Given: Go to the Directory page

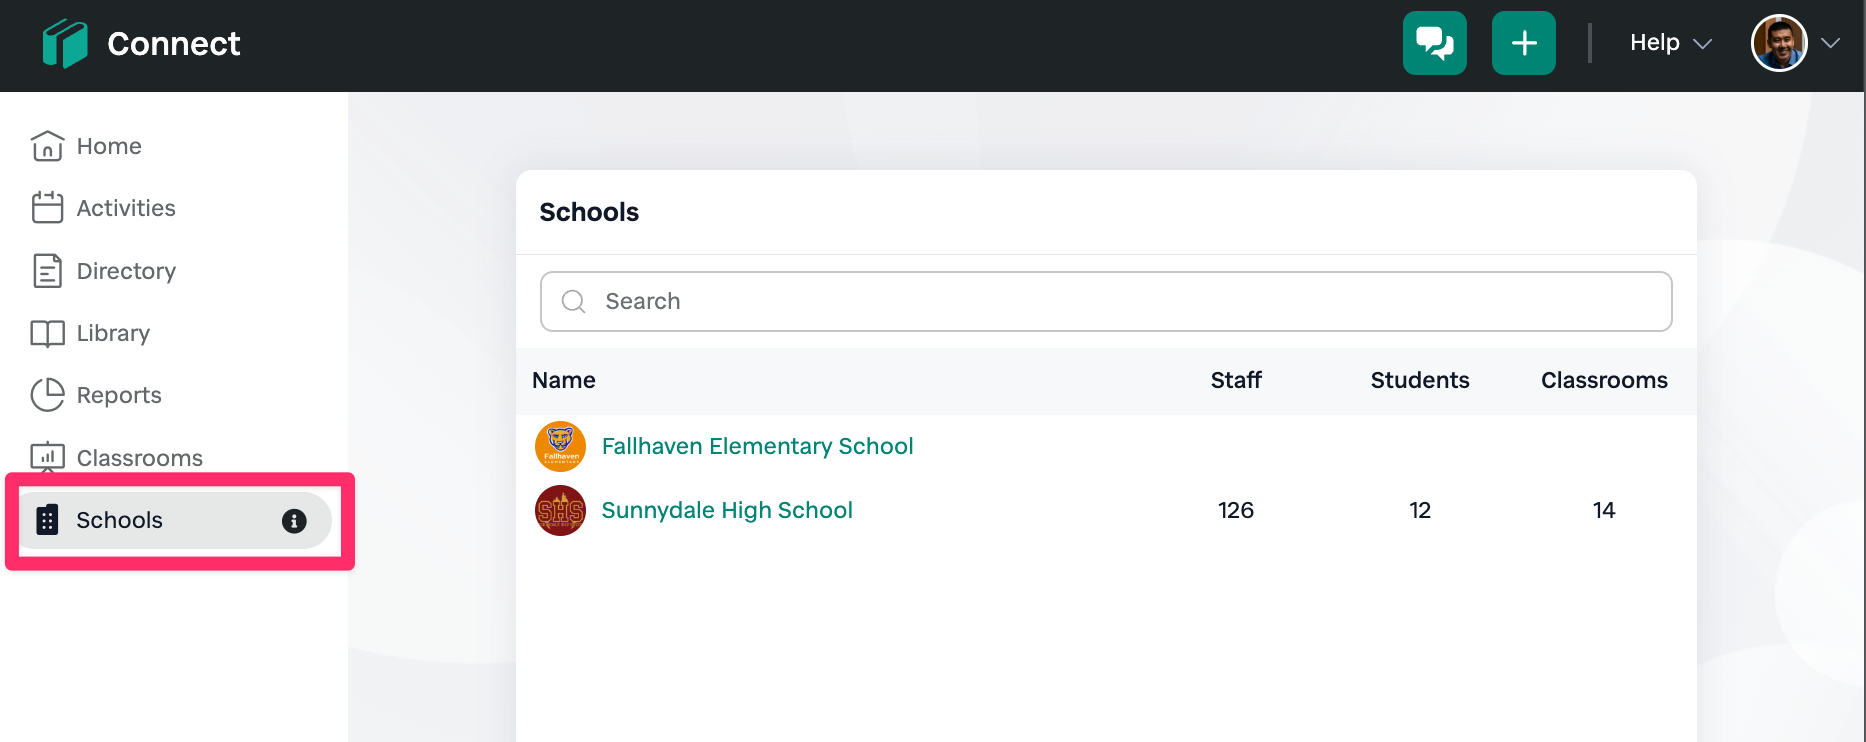Looking at the screenshot, I should [x=126, y=271].
